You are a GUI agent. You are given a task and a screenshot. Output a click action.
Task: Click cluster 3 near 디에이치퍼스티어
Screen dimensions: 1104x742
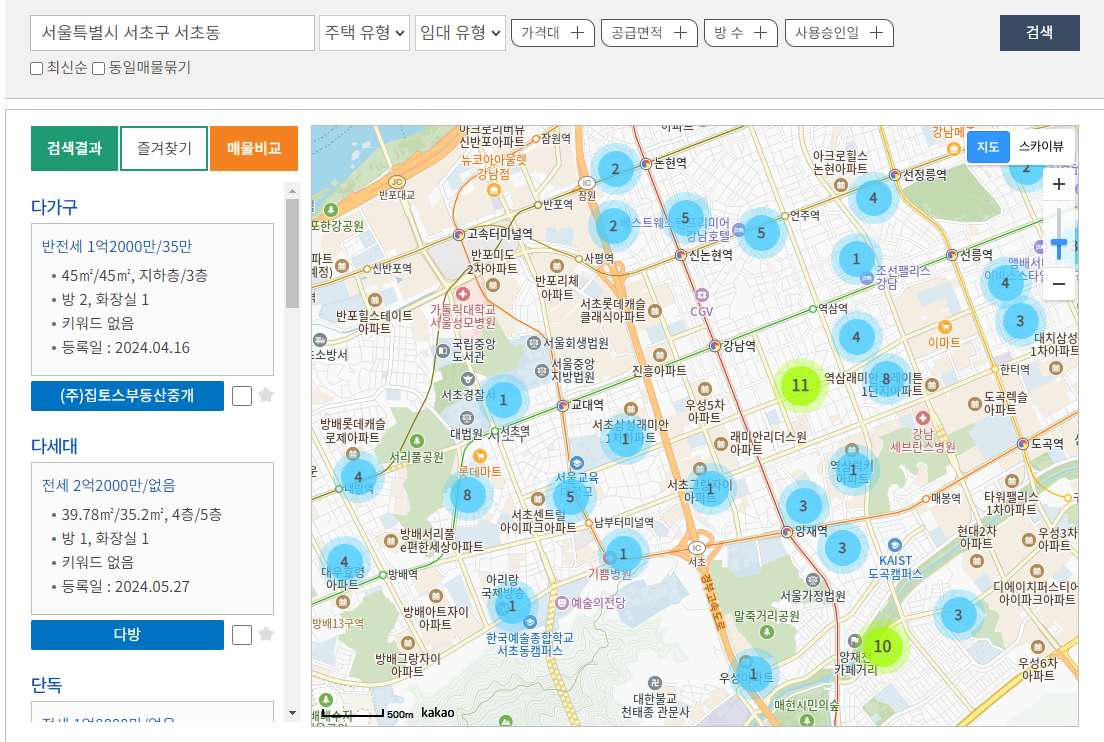pyautogui.click(x=958, y=615)
